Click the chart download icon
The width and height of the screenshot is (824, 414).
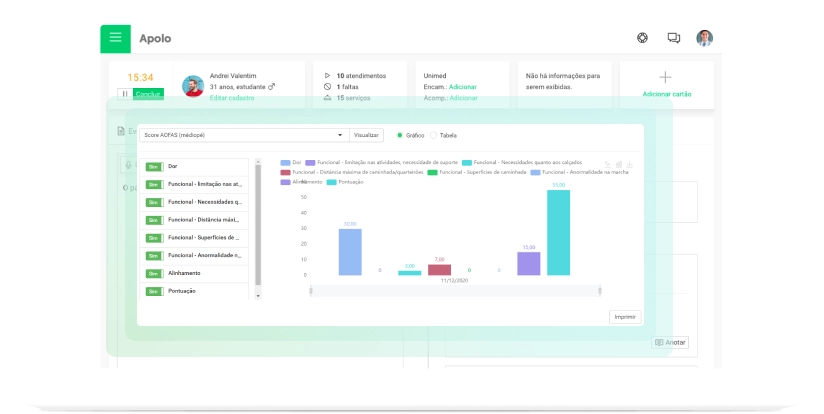tap(630, 164)
